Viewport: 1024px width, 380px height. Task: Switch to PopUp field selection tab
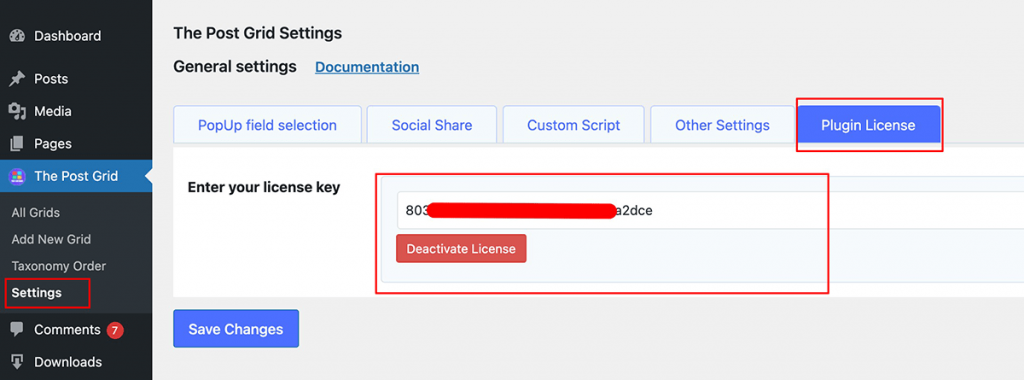point(267,125)
